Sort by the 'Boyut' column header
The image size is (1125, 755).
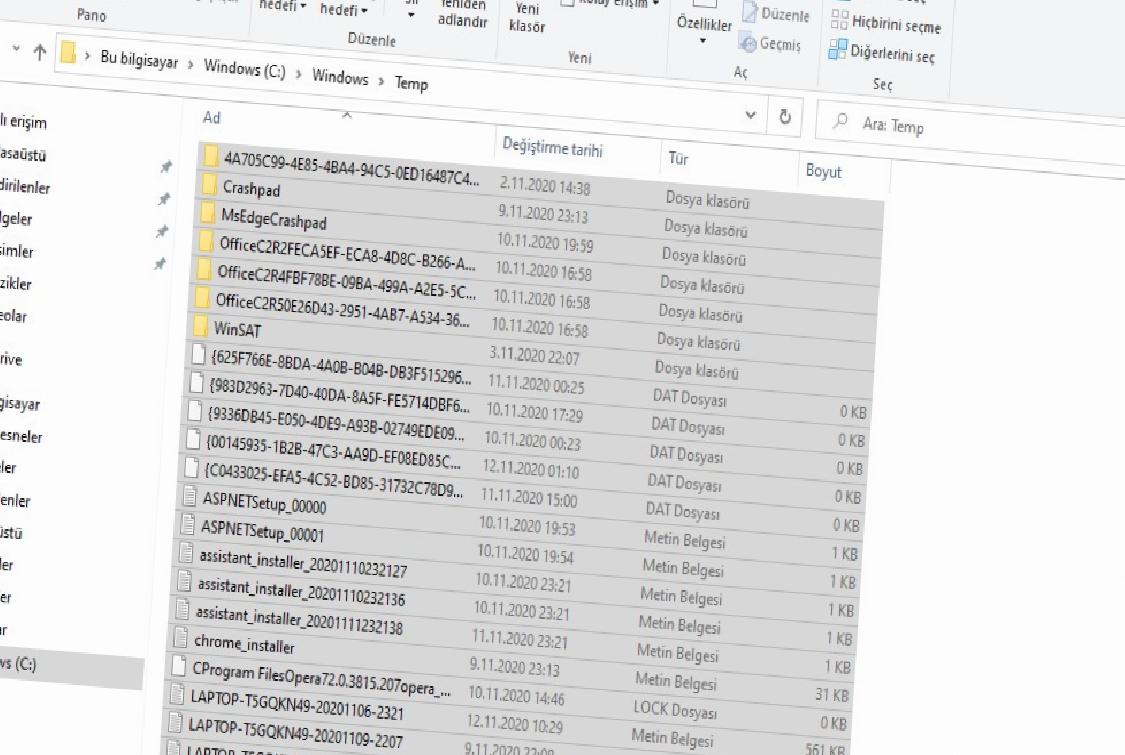pyautogui.click(x=823, y=171)
